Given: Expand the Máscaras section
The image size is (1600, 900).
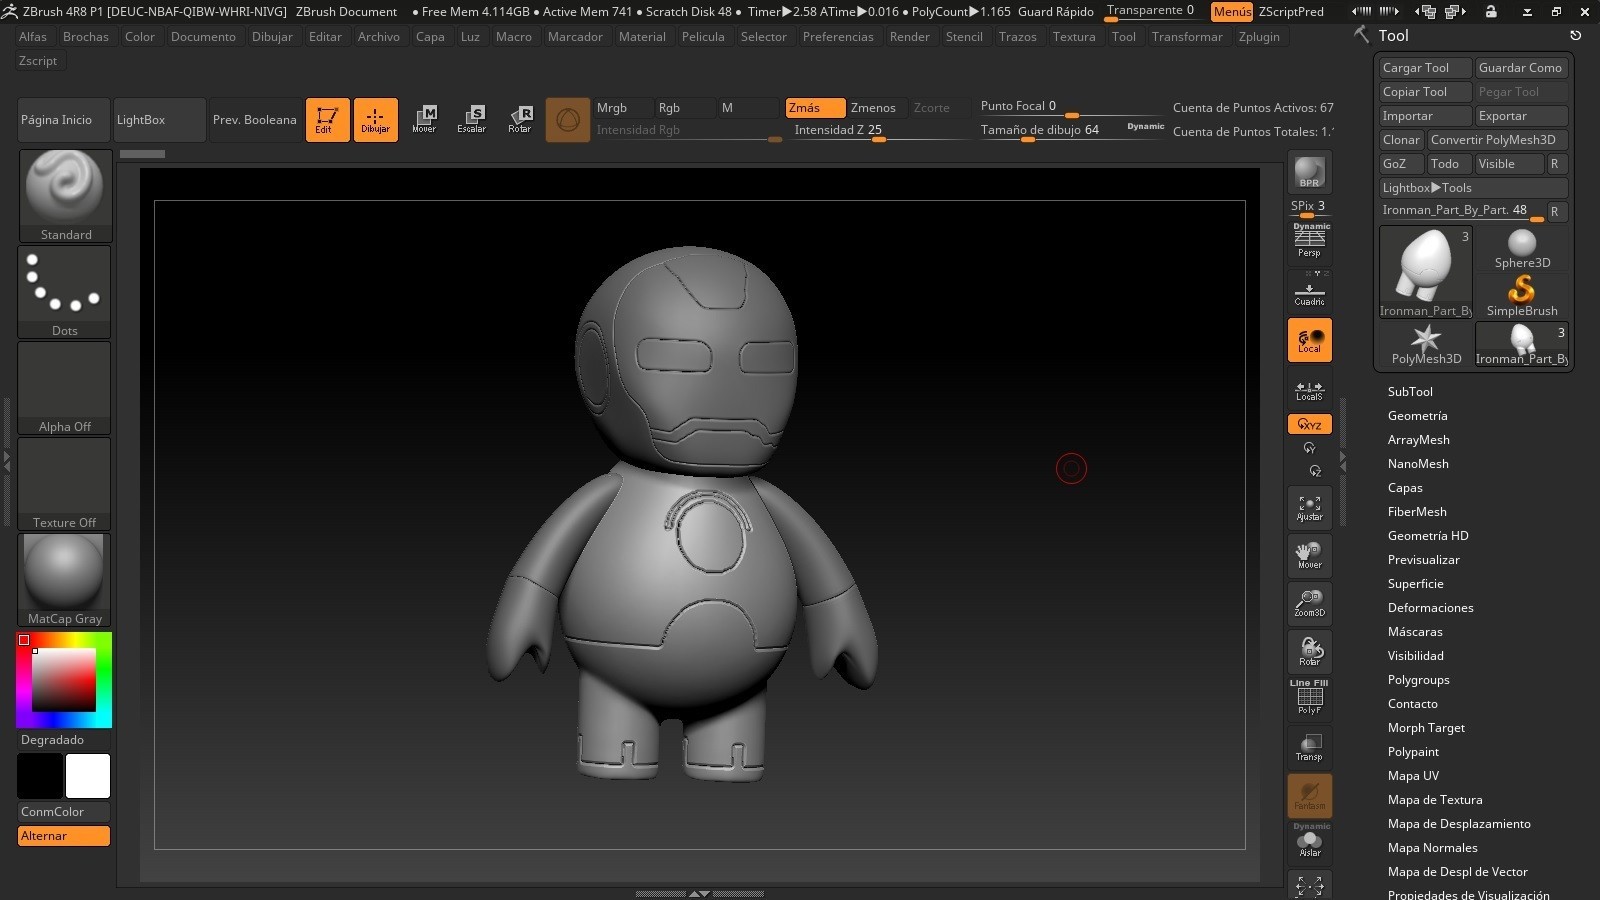Looking at the screenshot, I should 1415,632.
